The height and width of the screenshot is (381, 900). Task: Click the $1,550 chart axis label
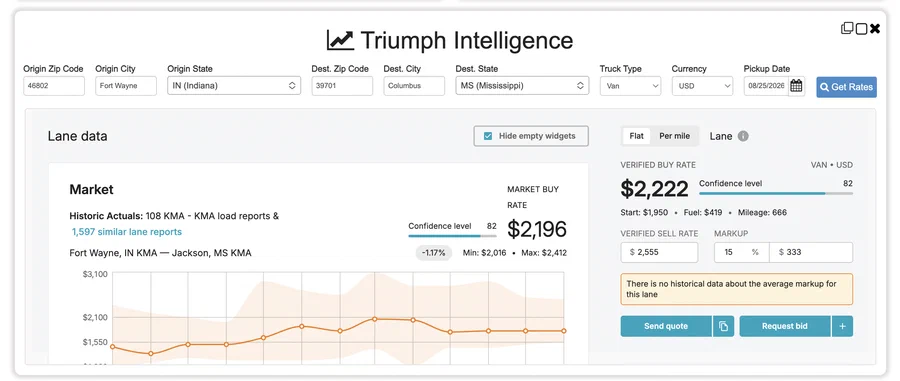click(x=95, y=342)
